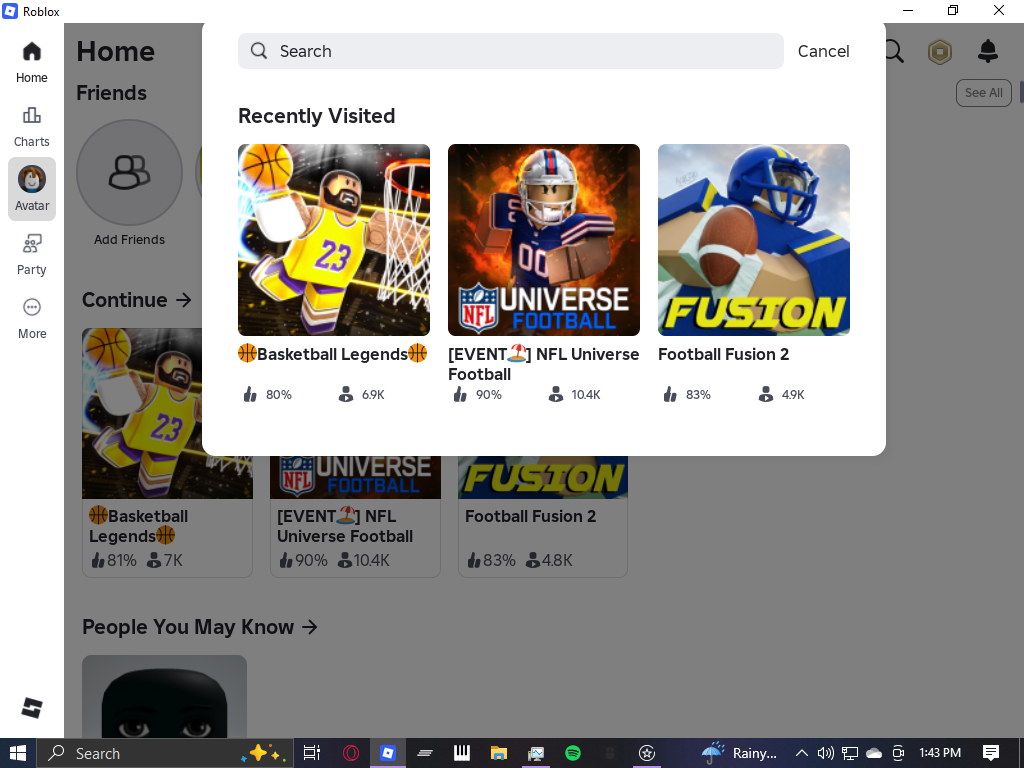Click the Roblox Studio logo at the sidebar bottom
Screen dimensions: 1024x768
[31, 708]
